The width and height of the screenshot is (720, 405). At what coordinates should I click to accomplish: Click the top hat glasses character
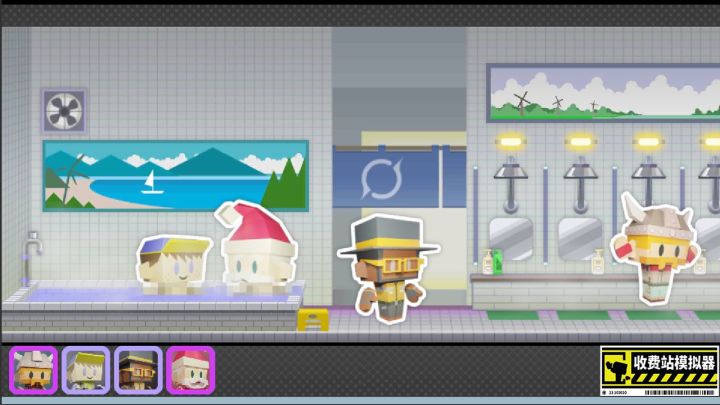pos(388,269)
